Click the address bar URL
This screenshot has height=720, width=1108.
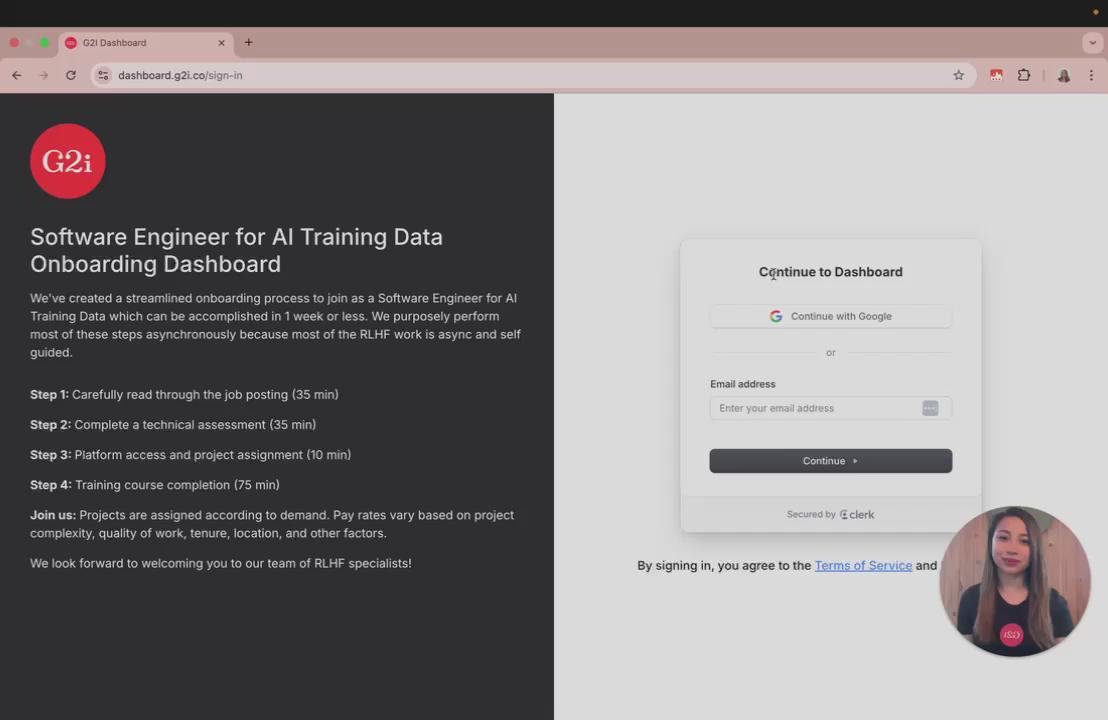tap(180, 75)
